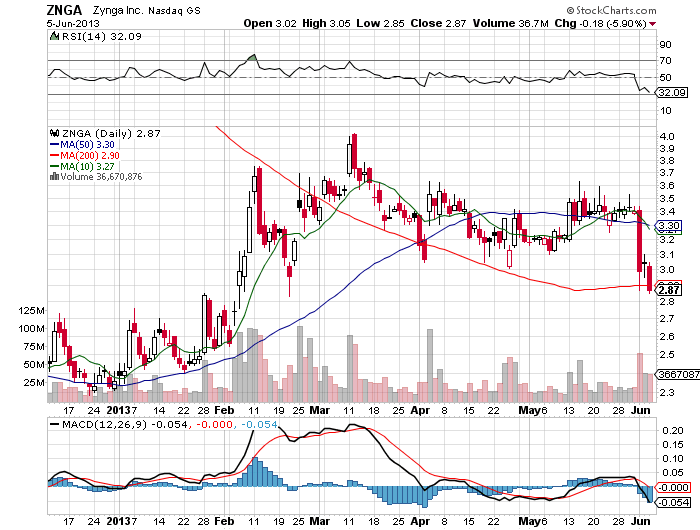This screenshot has height=530, width=700.
Task: Click the 2013 label on price axis
Action: click(x=118, y=410)
